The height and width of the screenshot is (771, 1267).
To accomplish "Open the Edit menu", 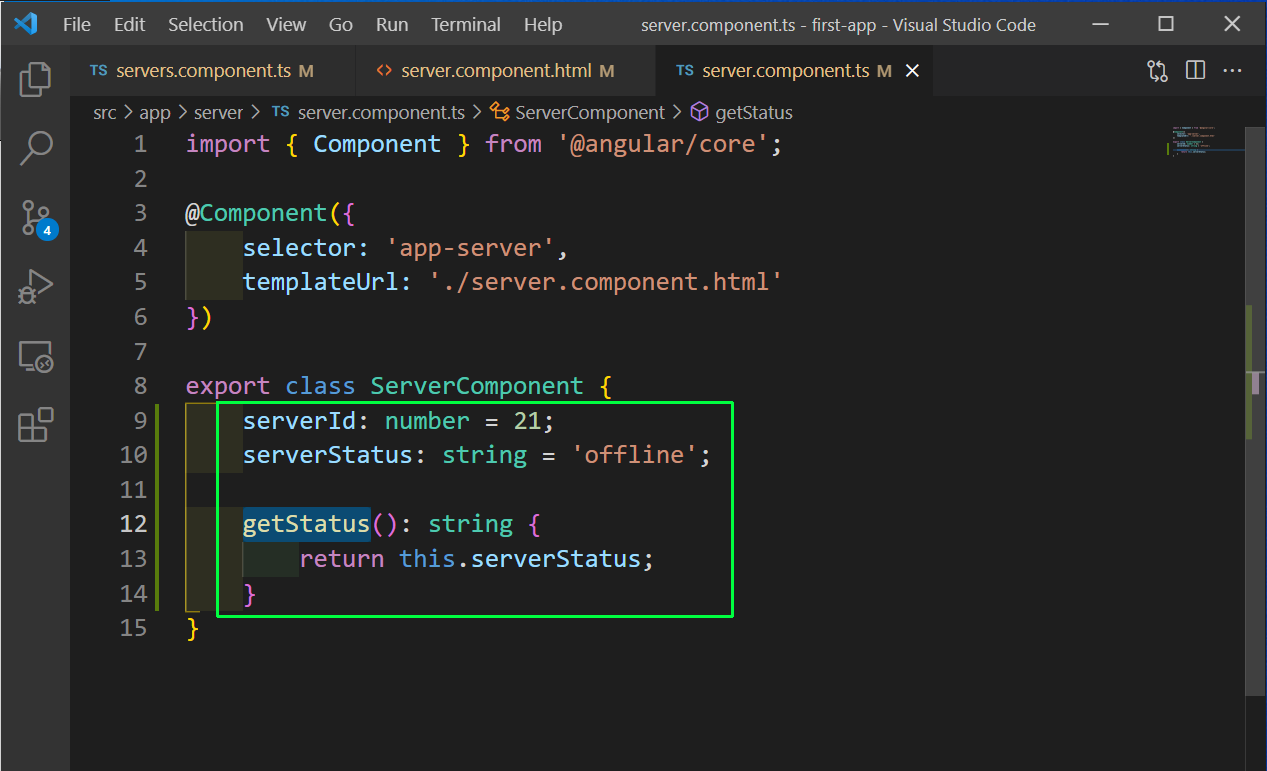I will click(x=129, y=25).
